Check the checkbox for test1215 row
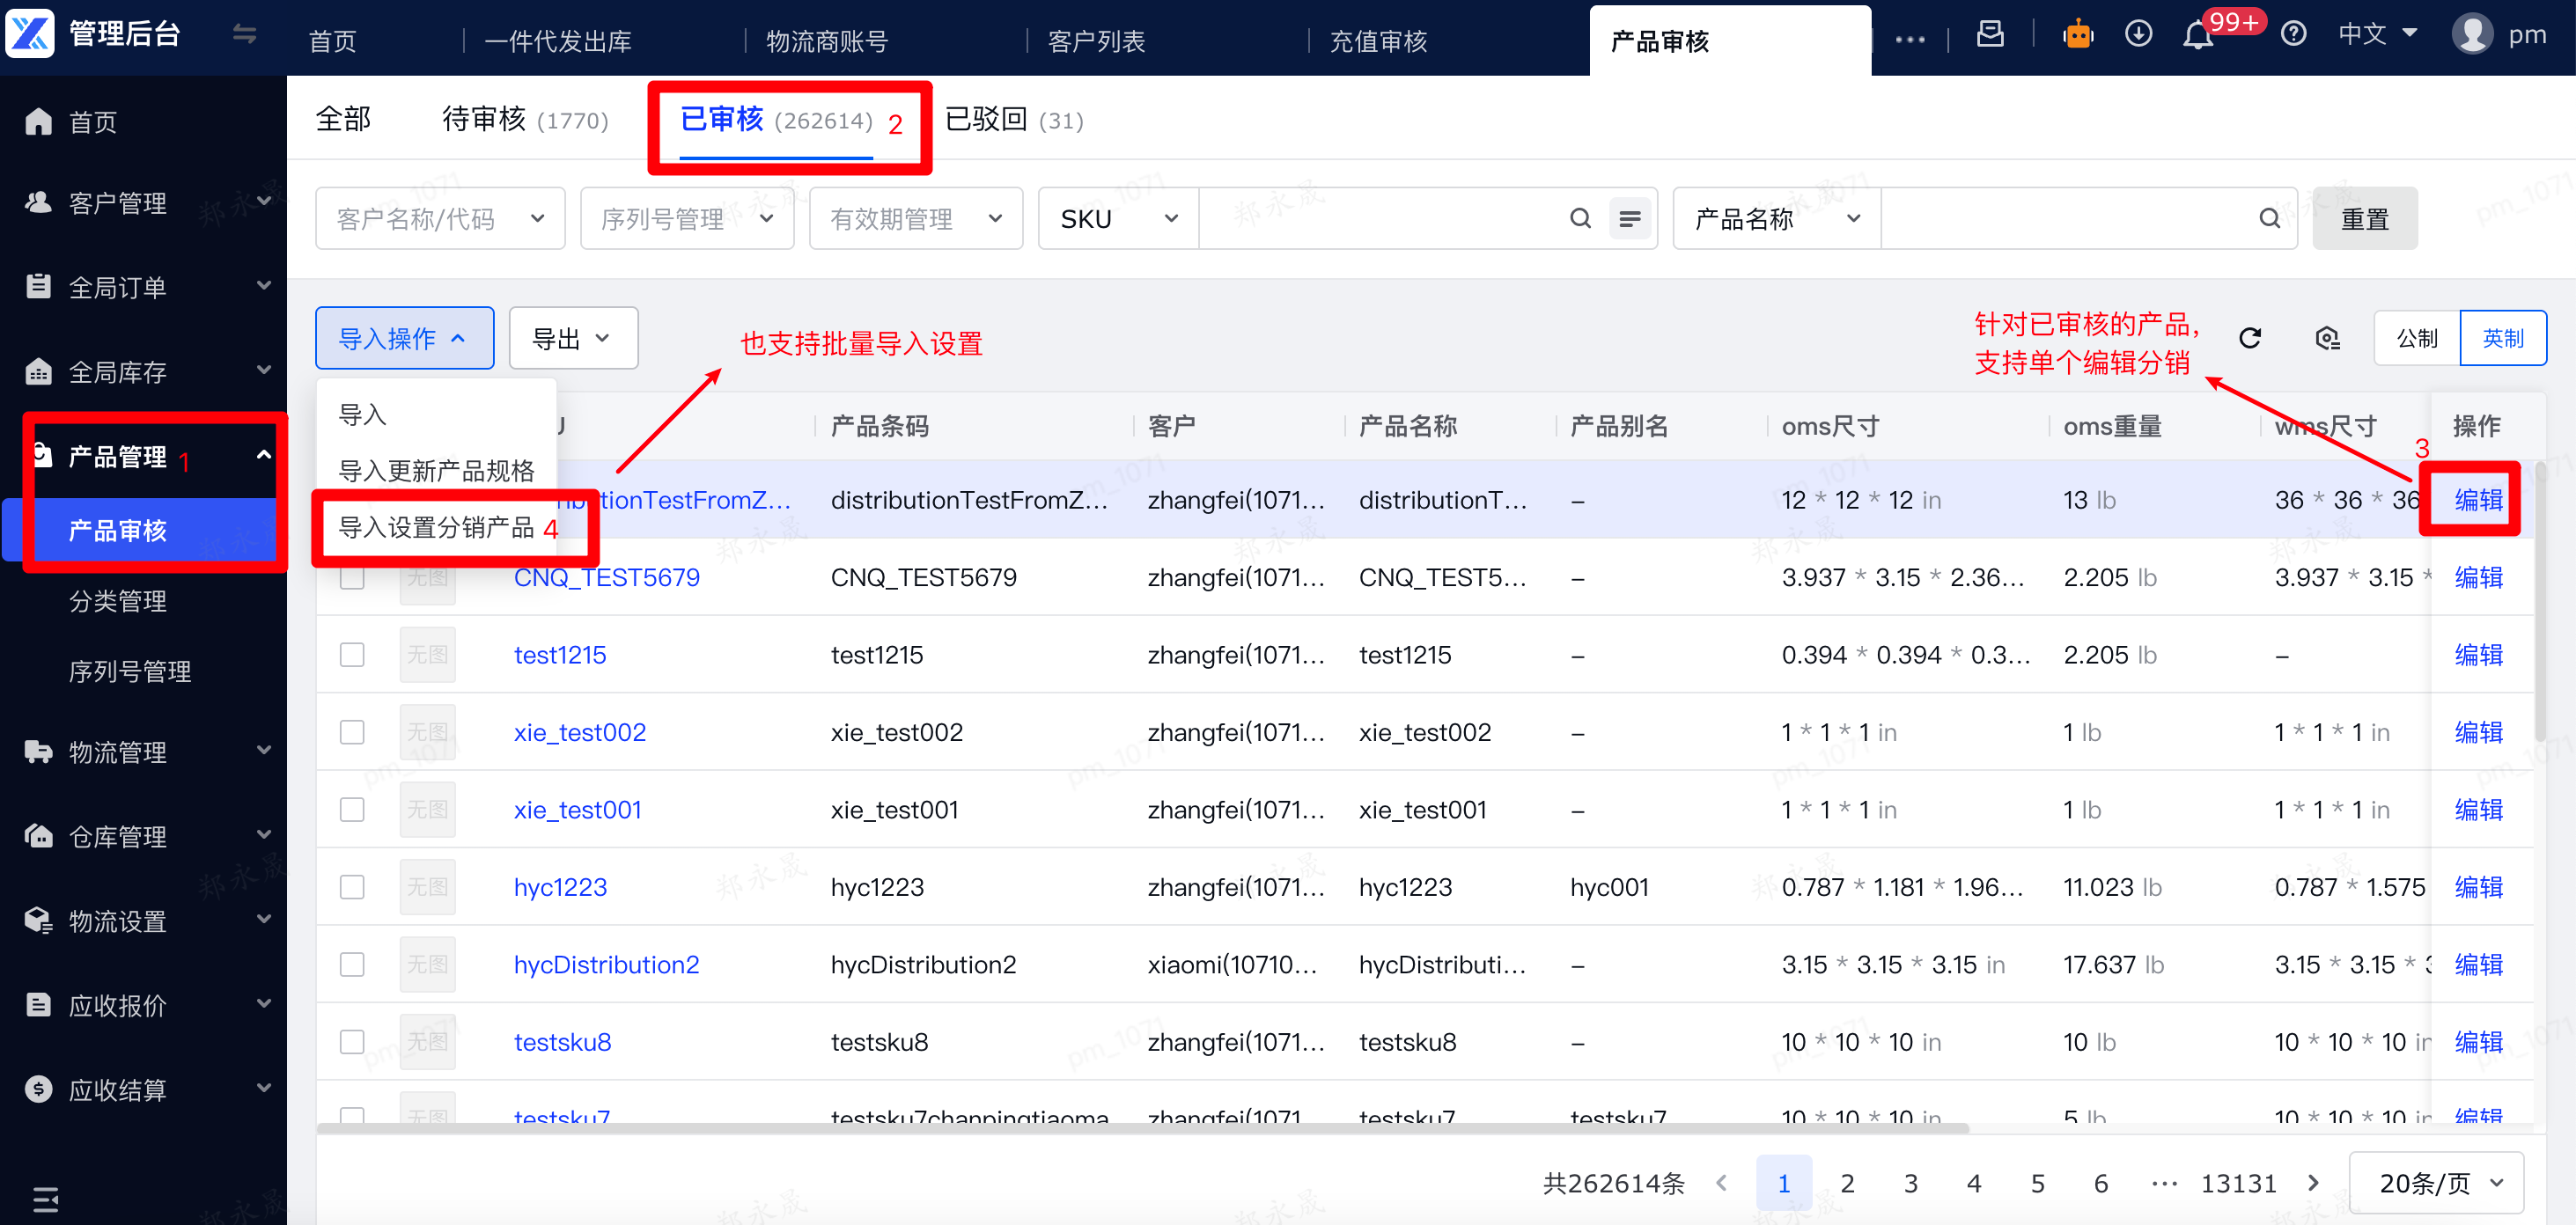Screen dimensions: 2576x1225 point(352,655)
